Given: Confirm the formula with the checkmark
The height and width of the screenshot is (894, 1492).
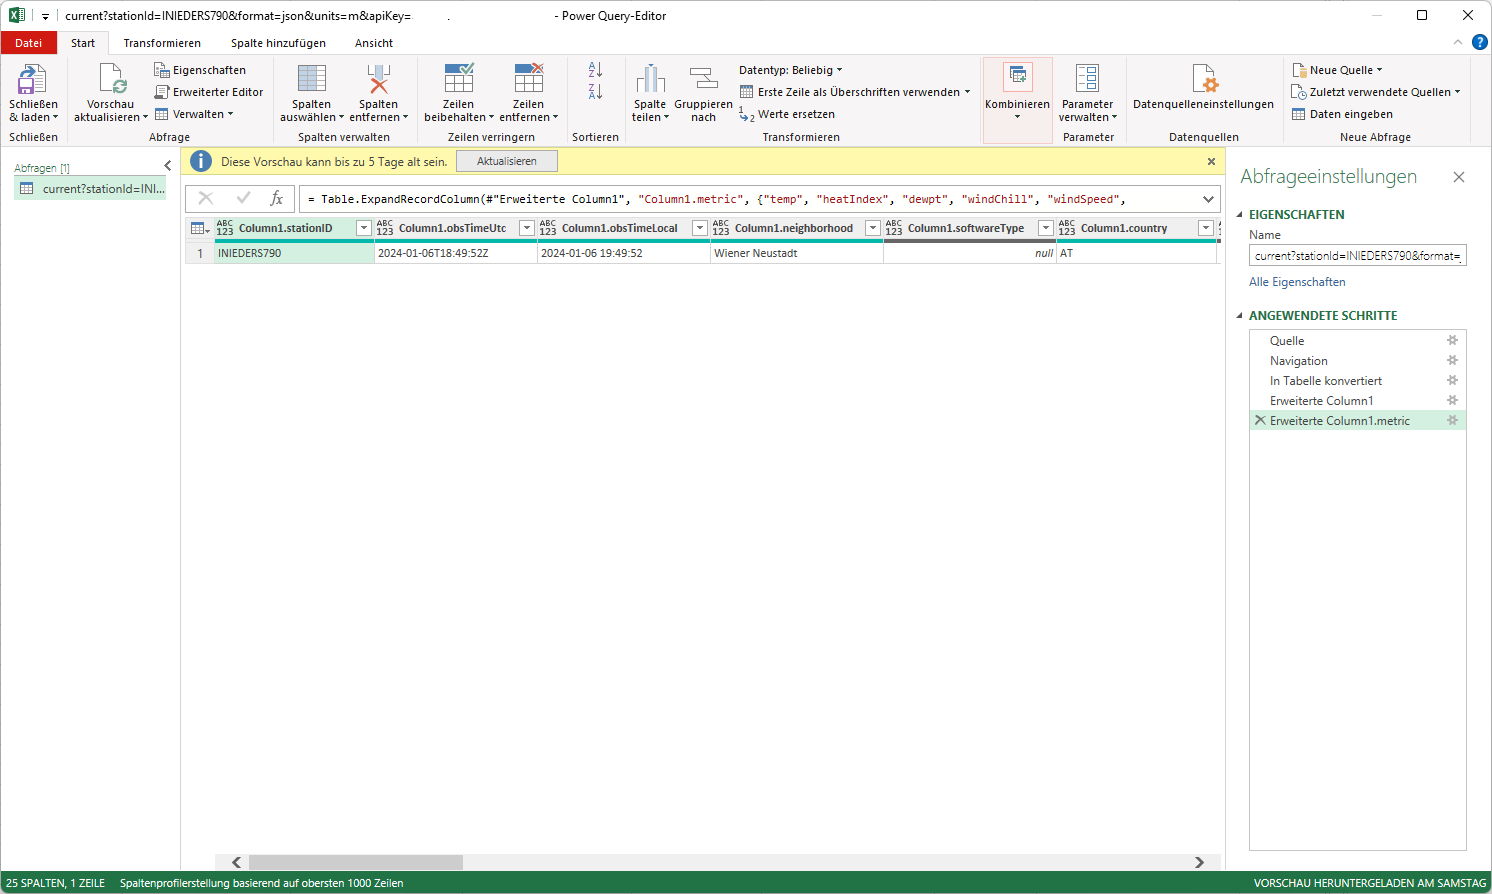Looking at the screenshot, I should (243, 198).
